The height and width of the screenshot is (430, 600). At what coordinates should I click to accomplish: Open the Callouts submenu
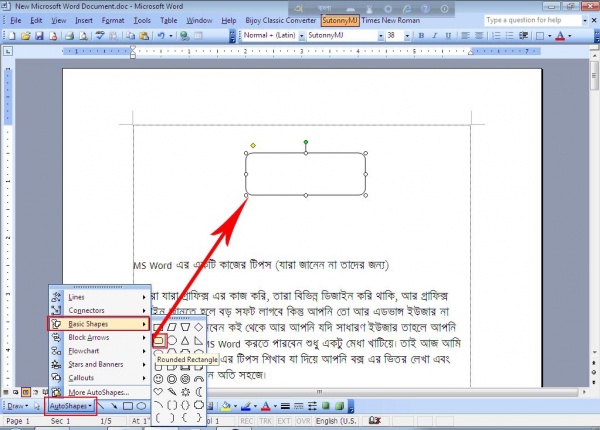coord(100,378)
